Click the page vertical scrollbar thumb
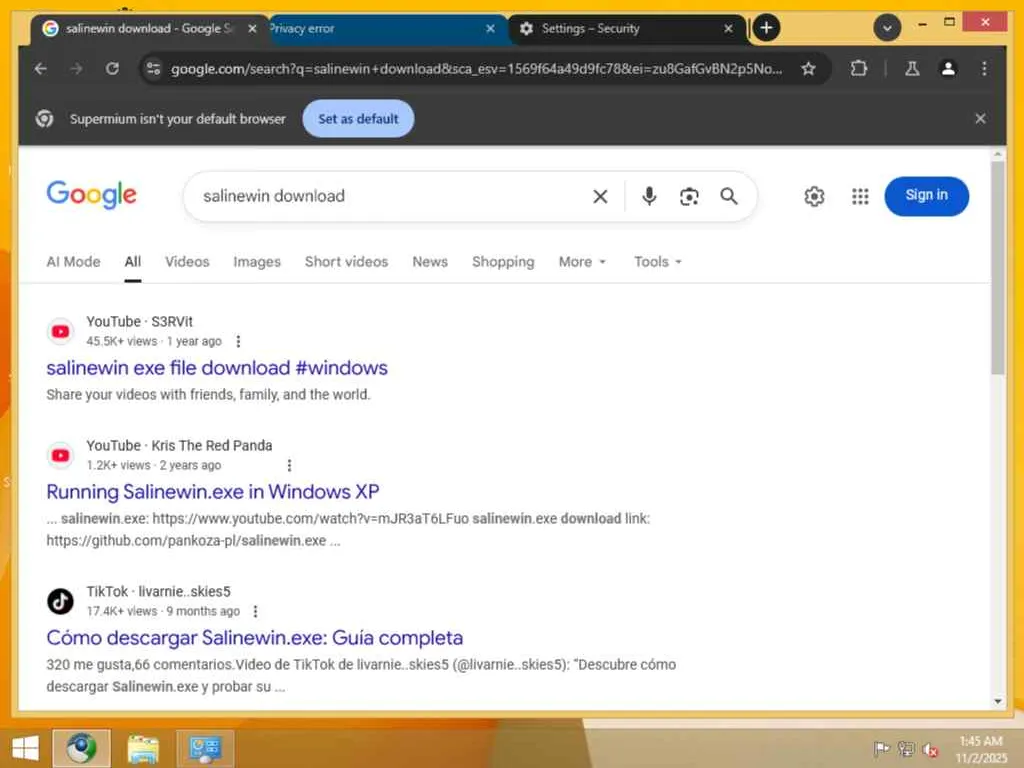The image size is (1024, 768). click(997, 266)
